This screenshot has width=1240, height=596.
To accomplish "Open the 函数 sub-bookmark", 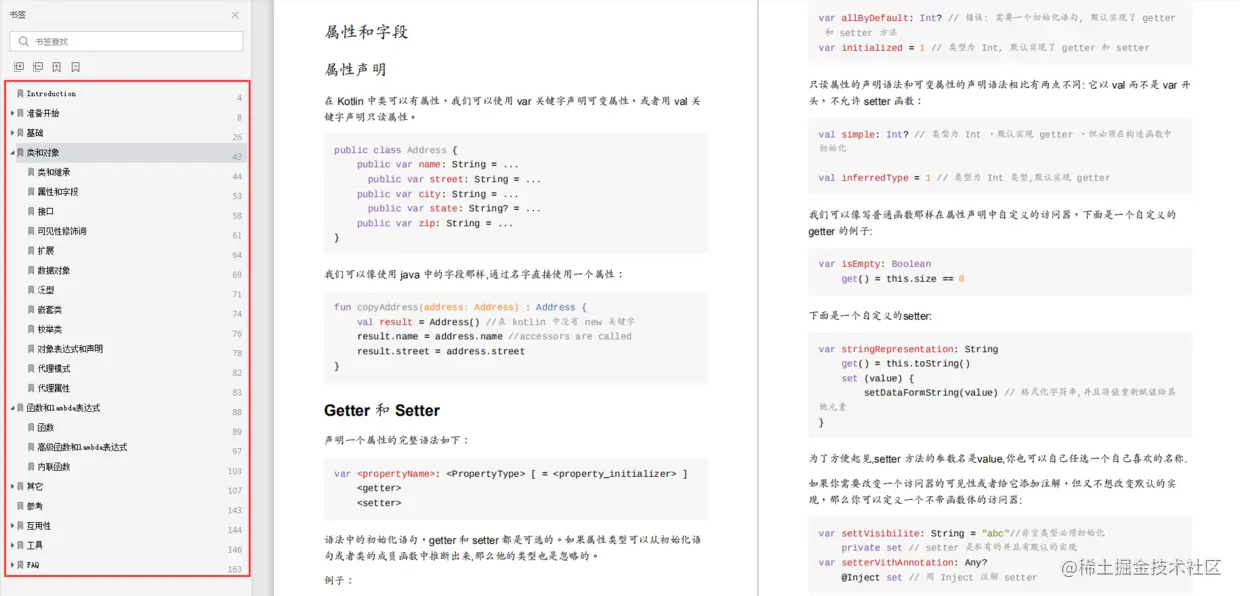I will pos(46,427).
